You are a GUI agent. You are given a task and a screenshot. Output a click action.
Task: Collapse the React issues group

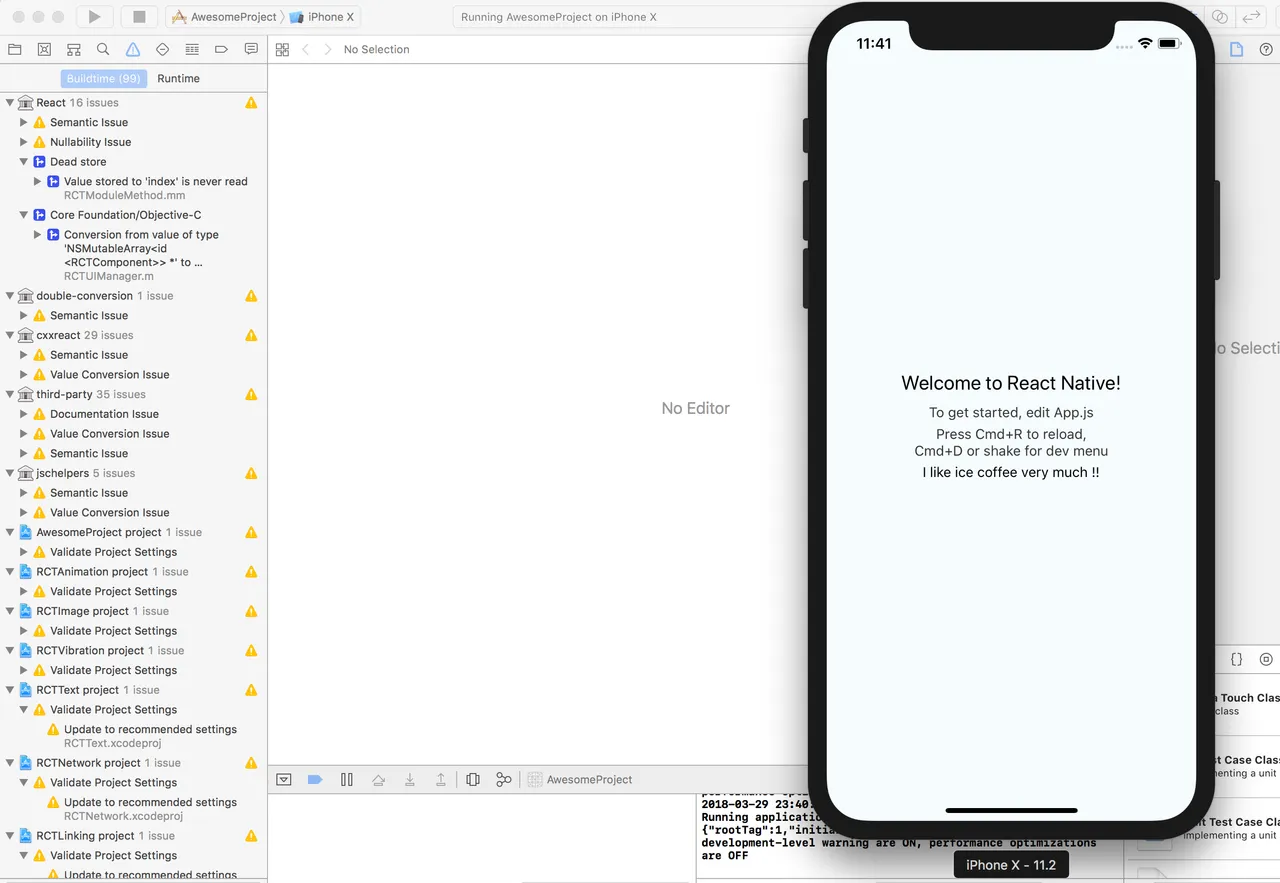(x=10, y=102)
